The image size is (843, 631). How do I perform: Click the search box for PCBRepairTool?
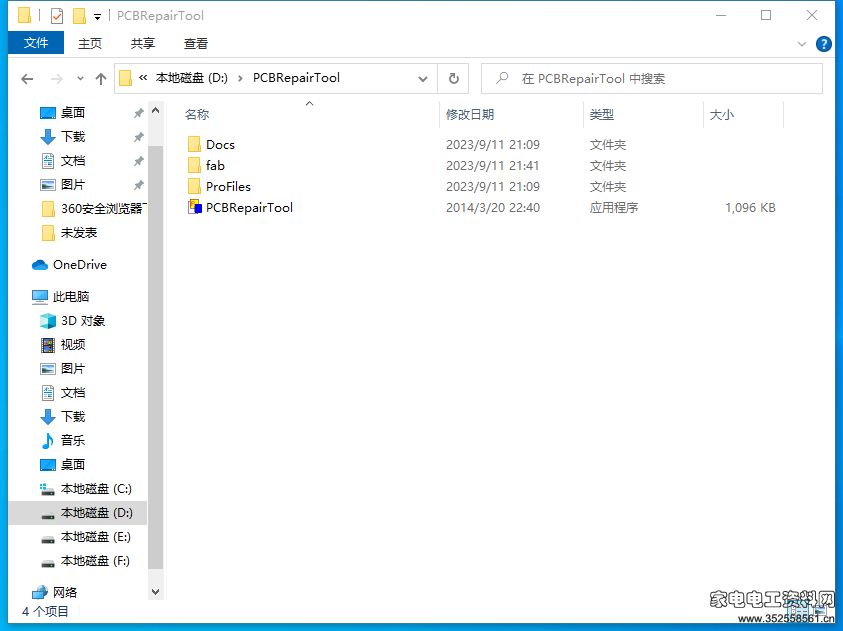(x=652, y=79)
